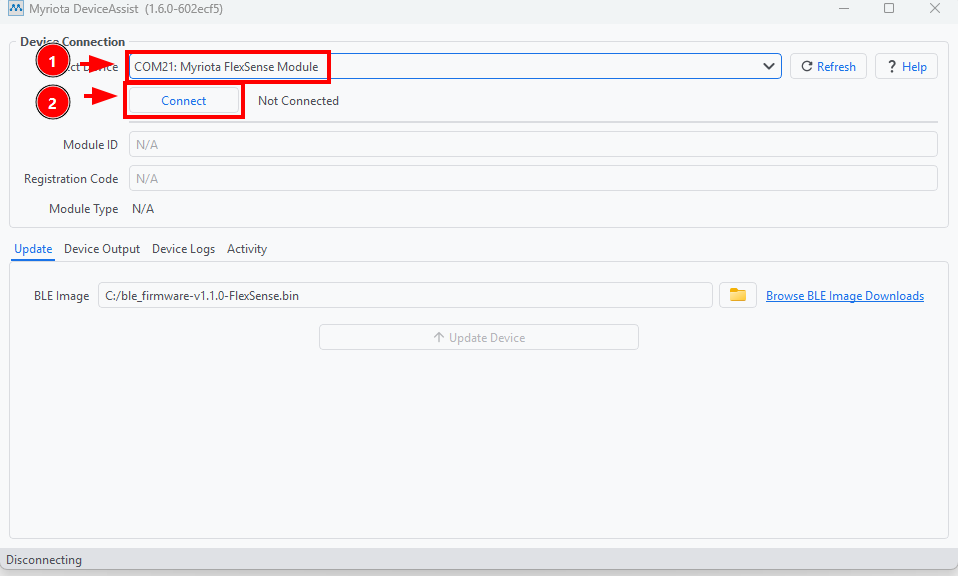This screenshot has height=576, width=958.
Task: Close the DeviceAssist window
Action: pos(935,9)
